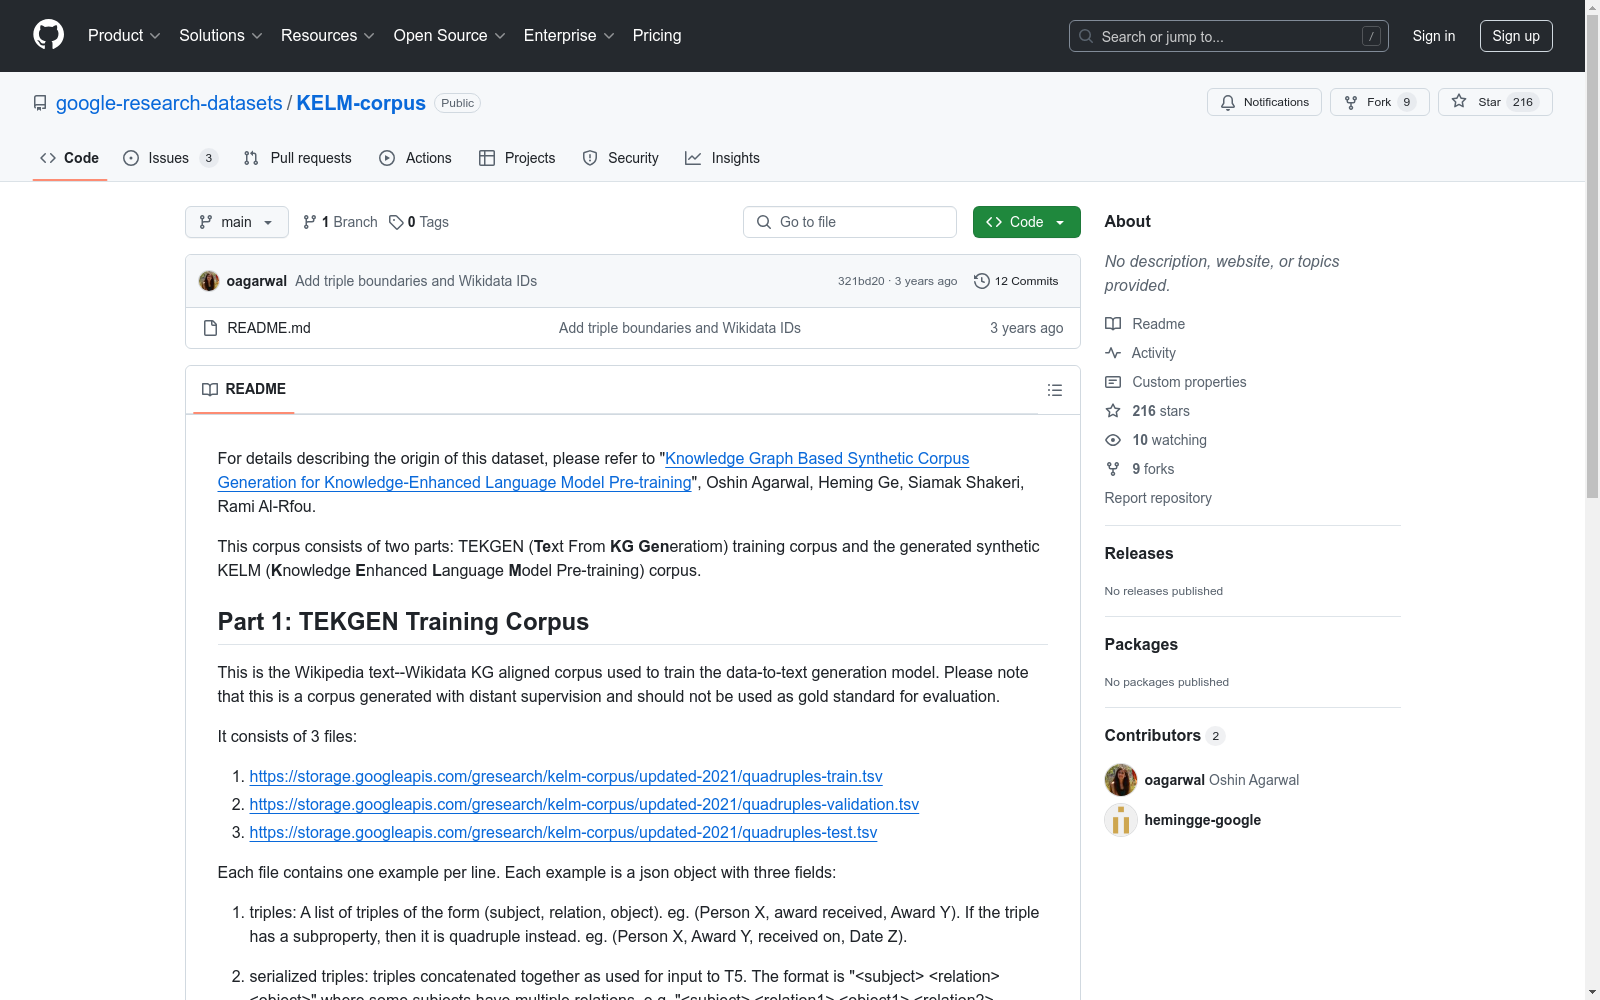Viewport: 1600px width, 1000px height.
Task: Open the green Code dropdown button
Action: 1027,222
